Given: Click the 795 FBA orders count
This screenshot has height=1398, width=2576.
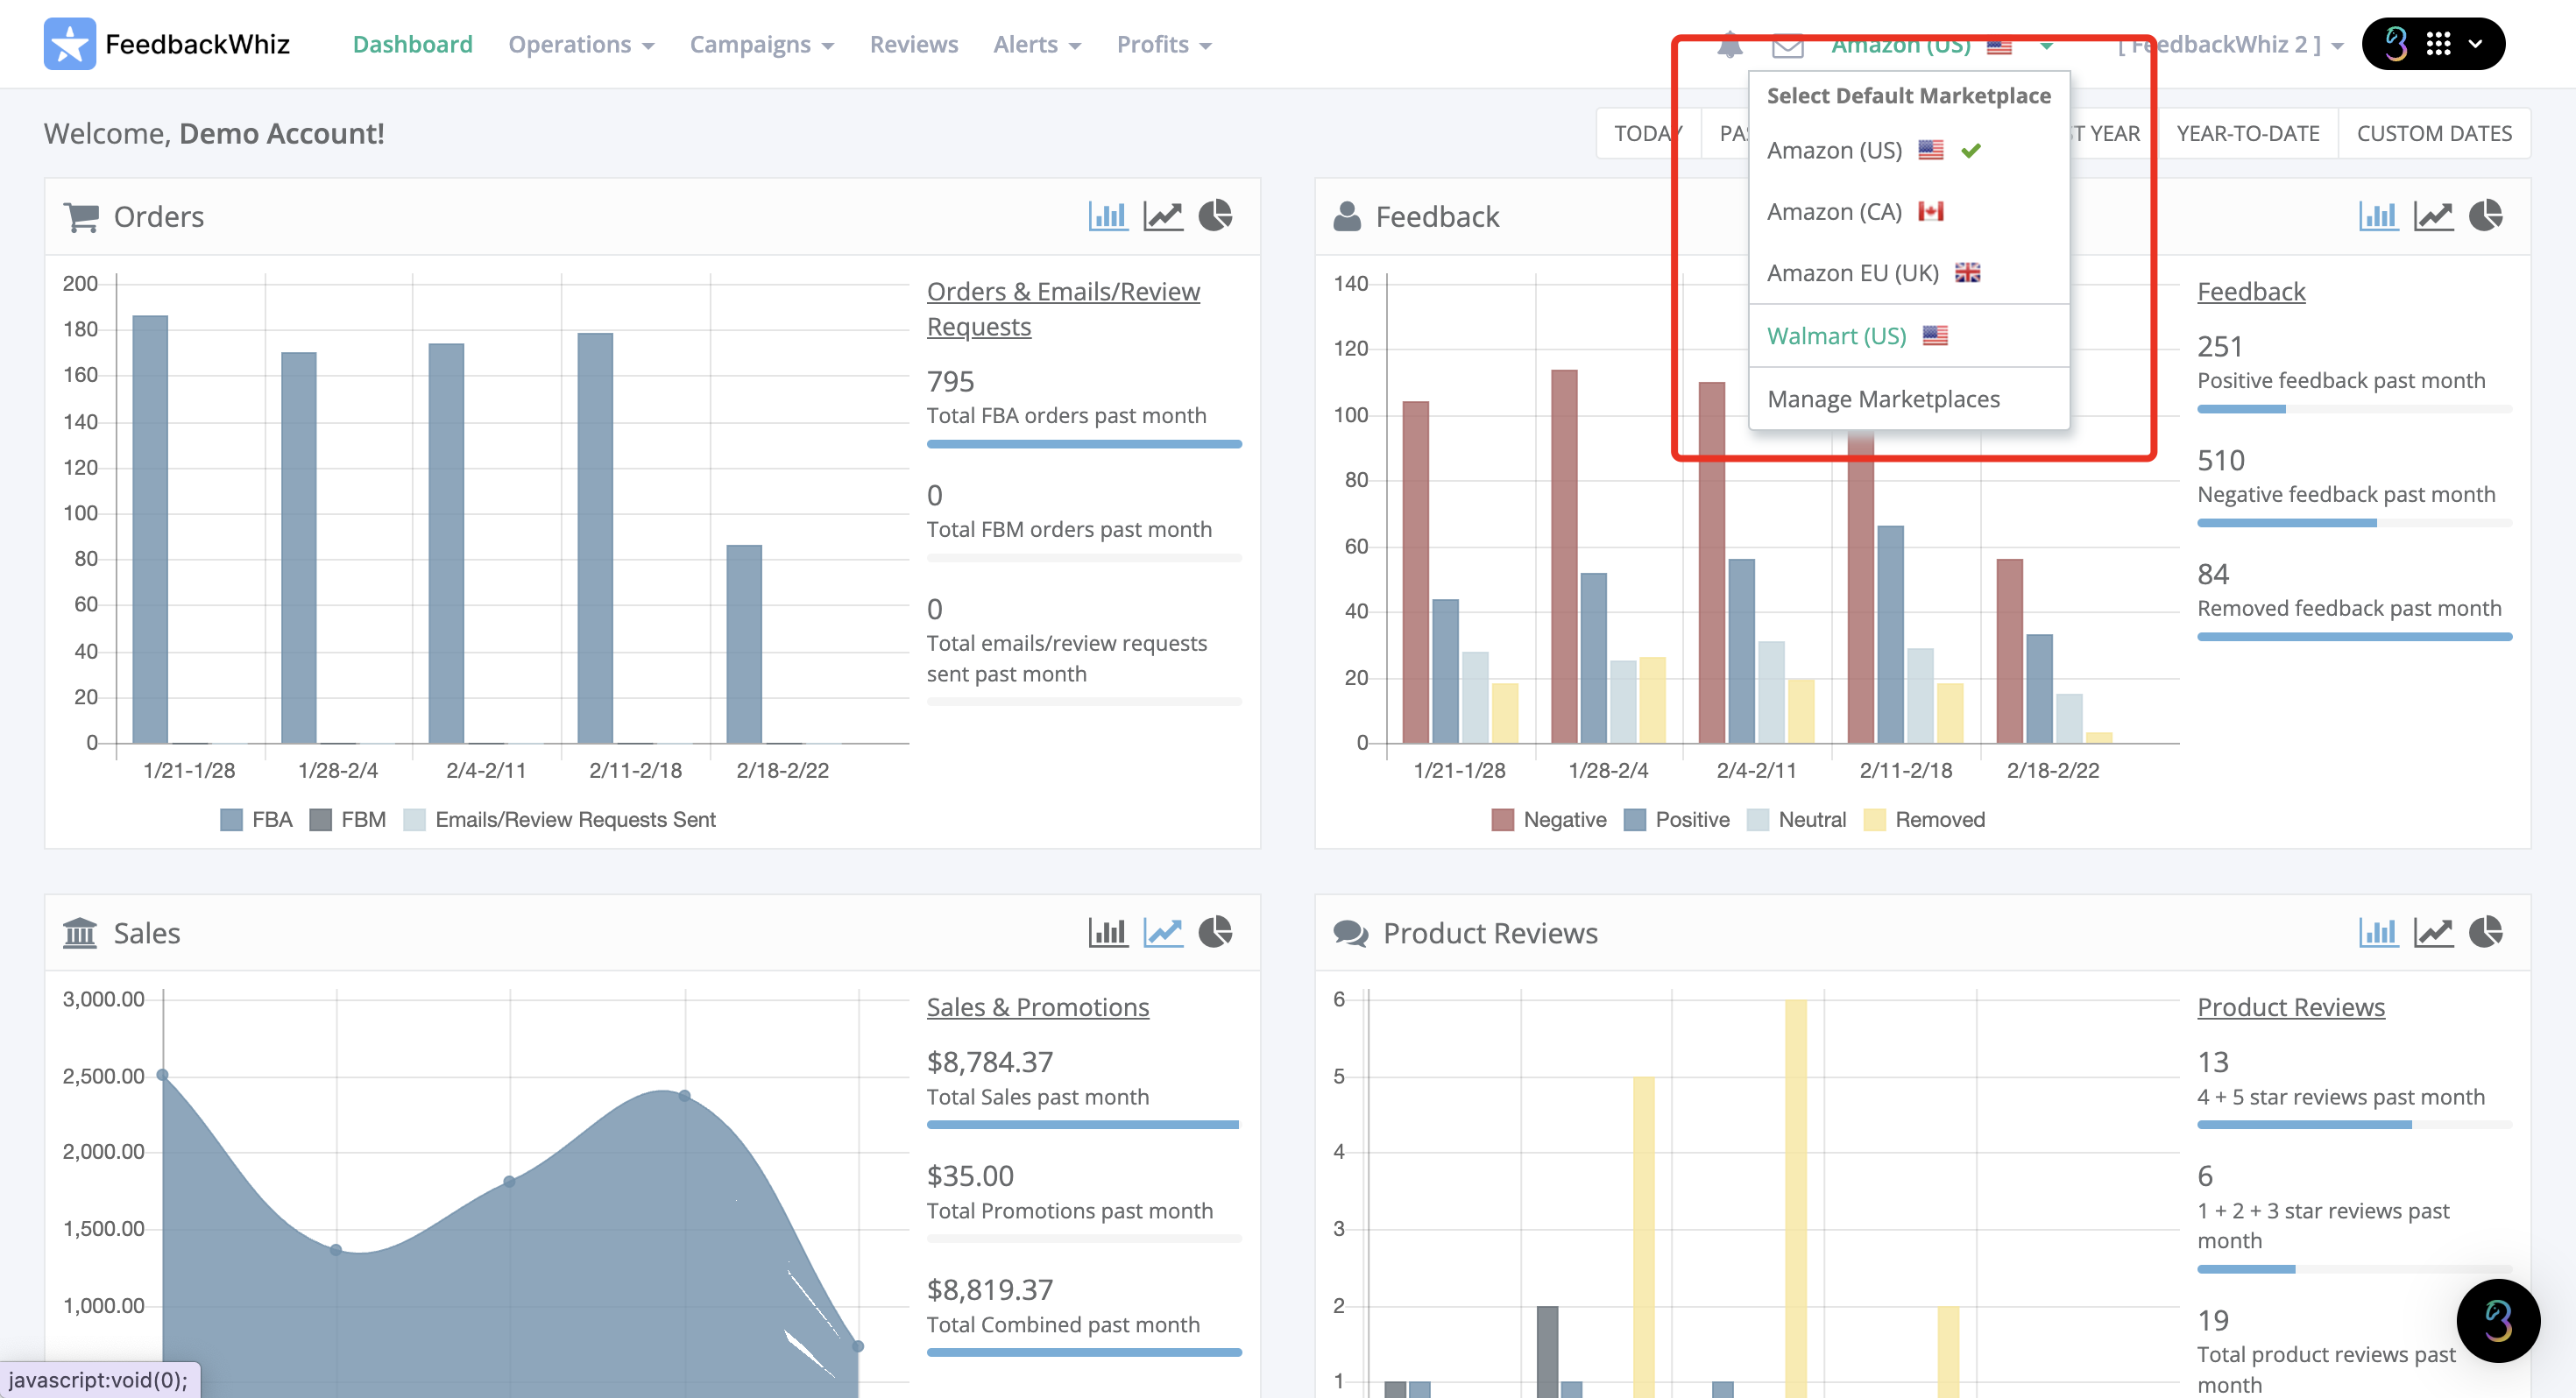Looking at the screenshot, I should coord(950,381).
